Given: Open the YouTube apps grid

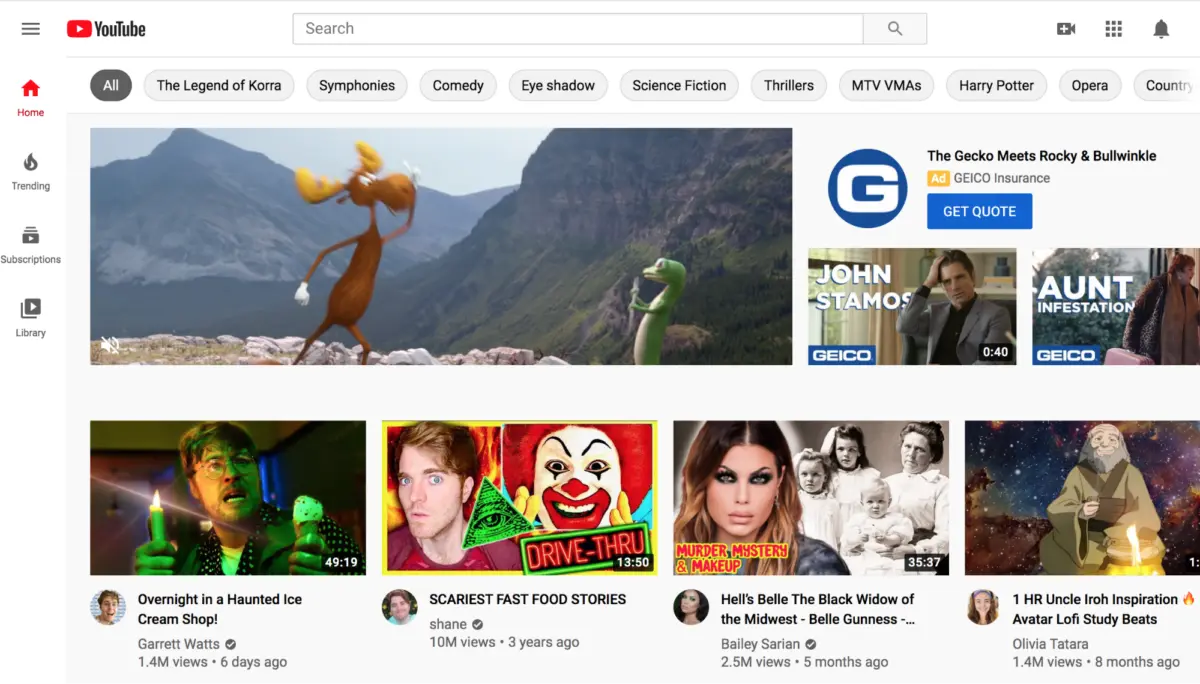Looking at the screenshot, I should coord(1113,29).
